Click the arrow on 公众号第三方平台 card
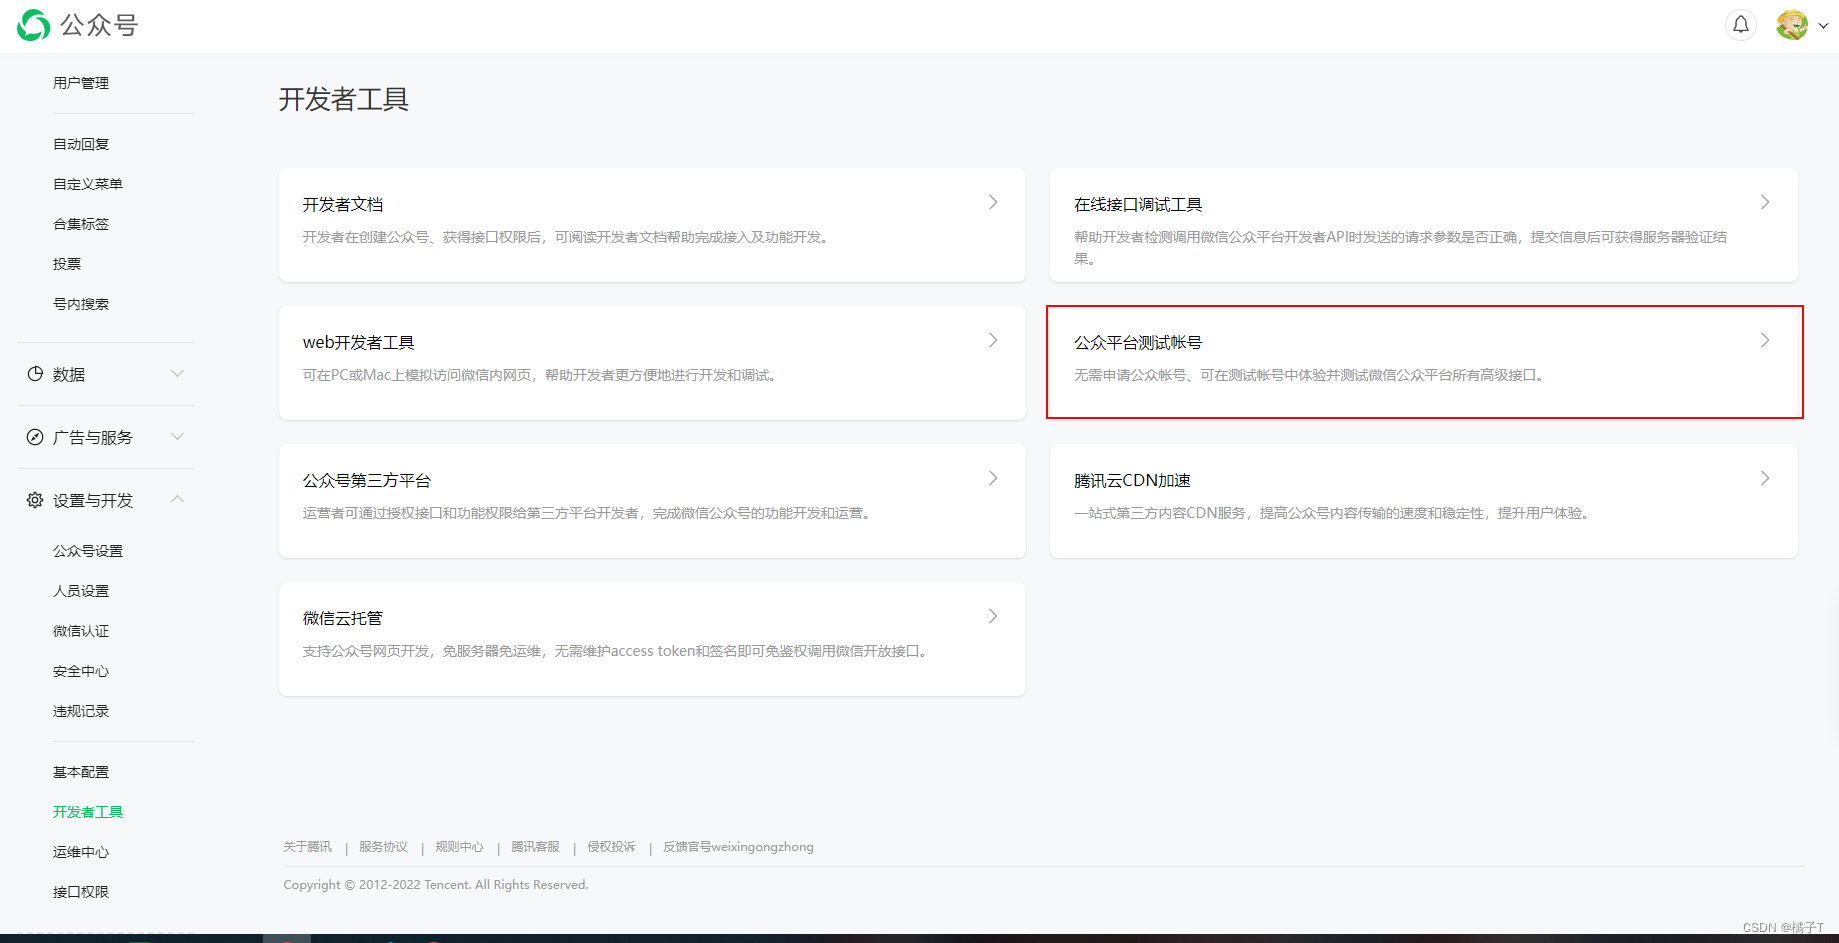 993,478
